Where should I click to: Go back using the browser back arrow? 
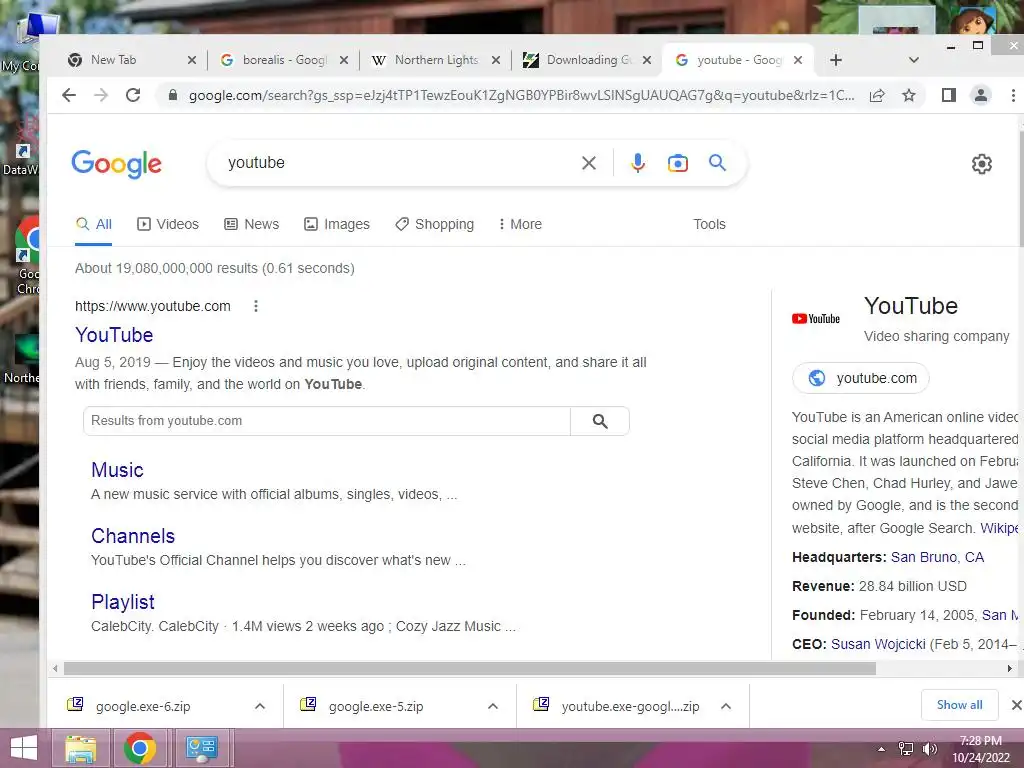coord(69,95)
